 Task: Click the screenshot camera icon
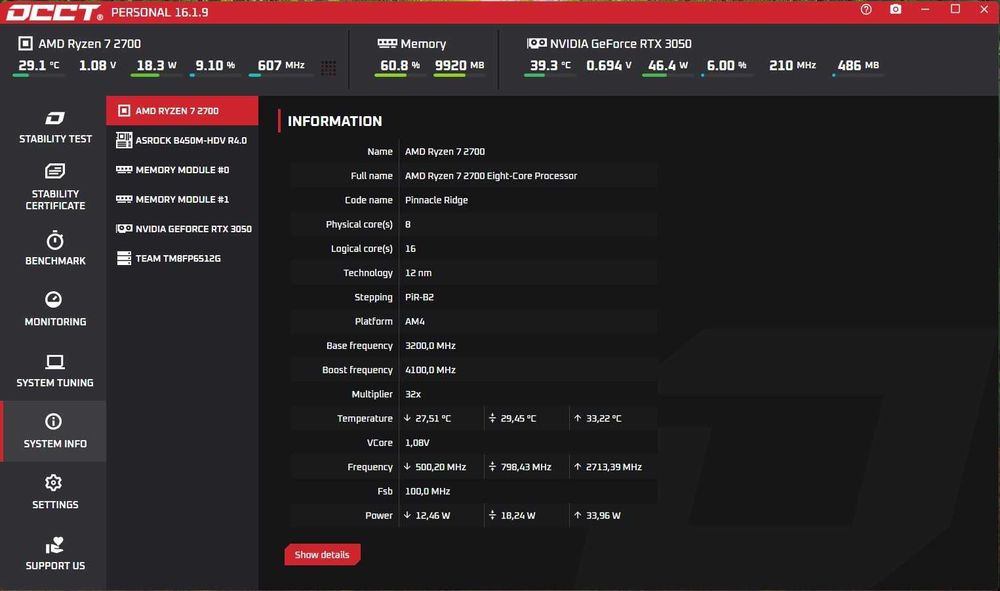click(x=896, y=10)
